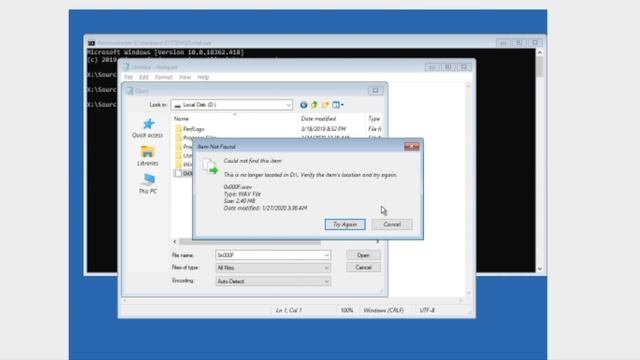Open the View Menu icon dropdown

pyautogui.click(x=338, y=105)
